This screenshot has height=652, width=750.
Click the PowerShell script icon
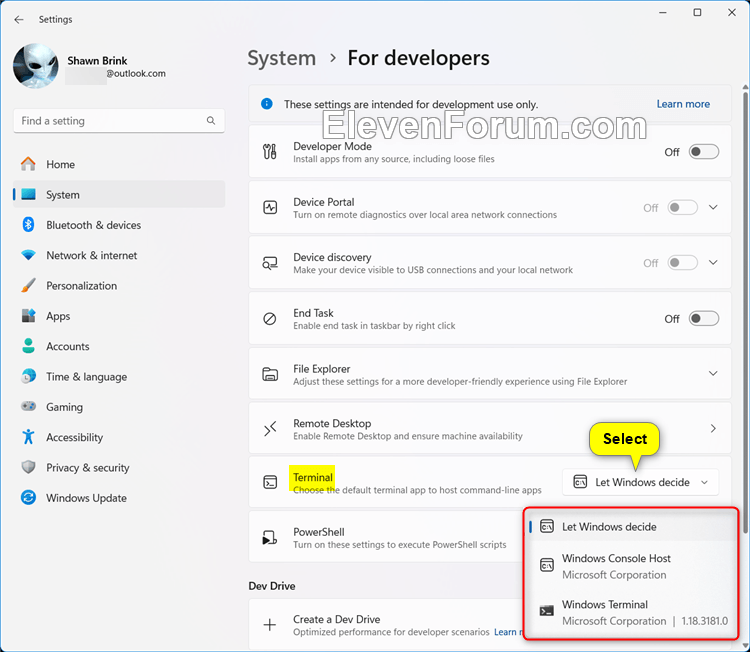270,538
